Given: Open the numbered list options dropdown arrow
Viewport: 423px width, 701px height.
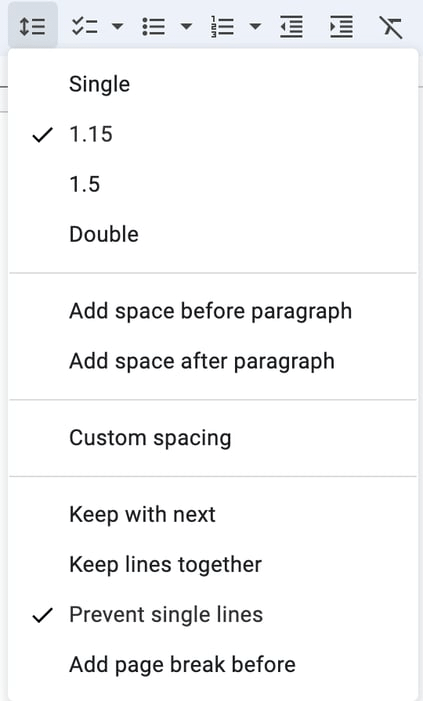Looking at the screenshot, I should coord(255,26).
